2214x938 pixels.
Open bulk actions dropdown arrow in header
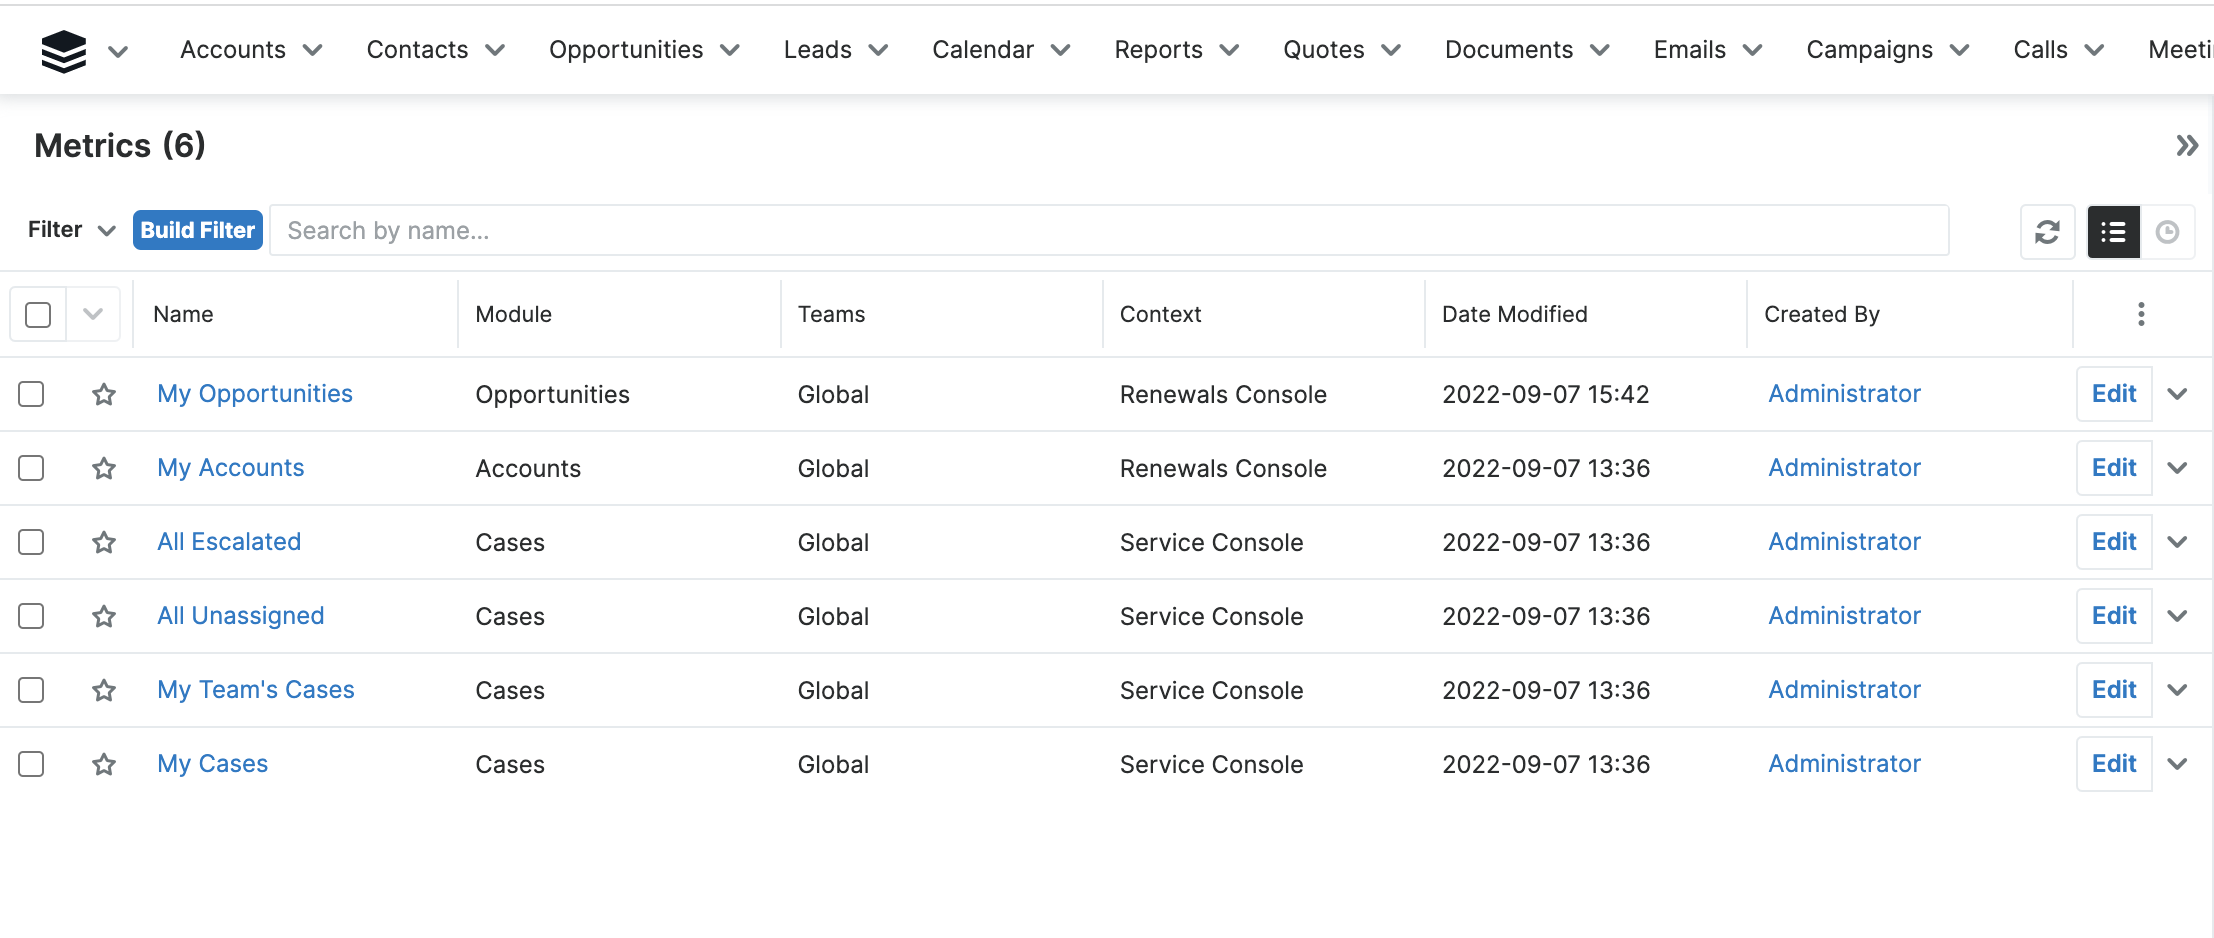(93, 315)
